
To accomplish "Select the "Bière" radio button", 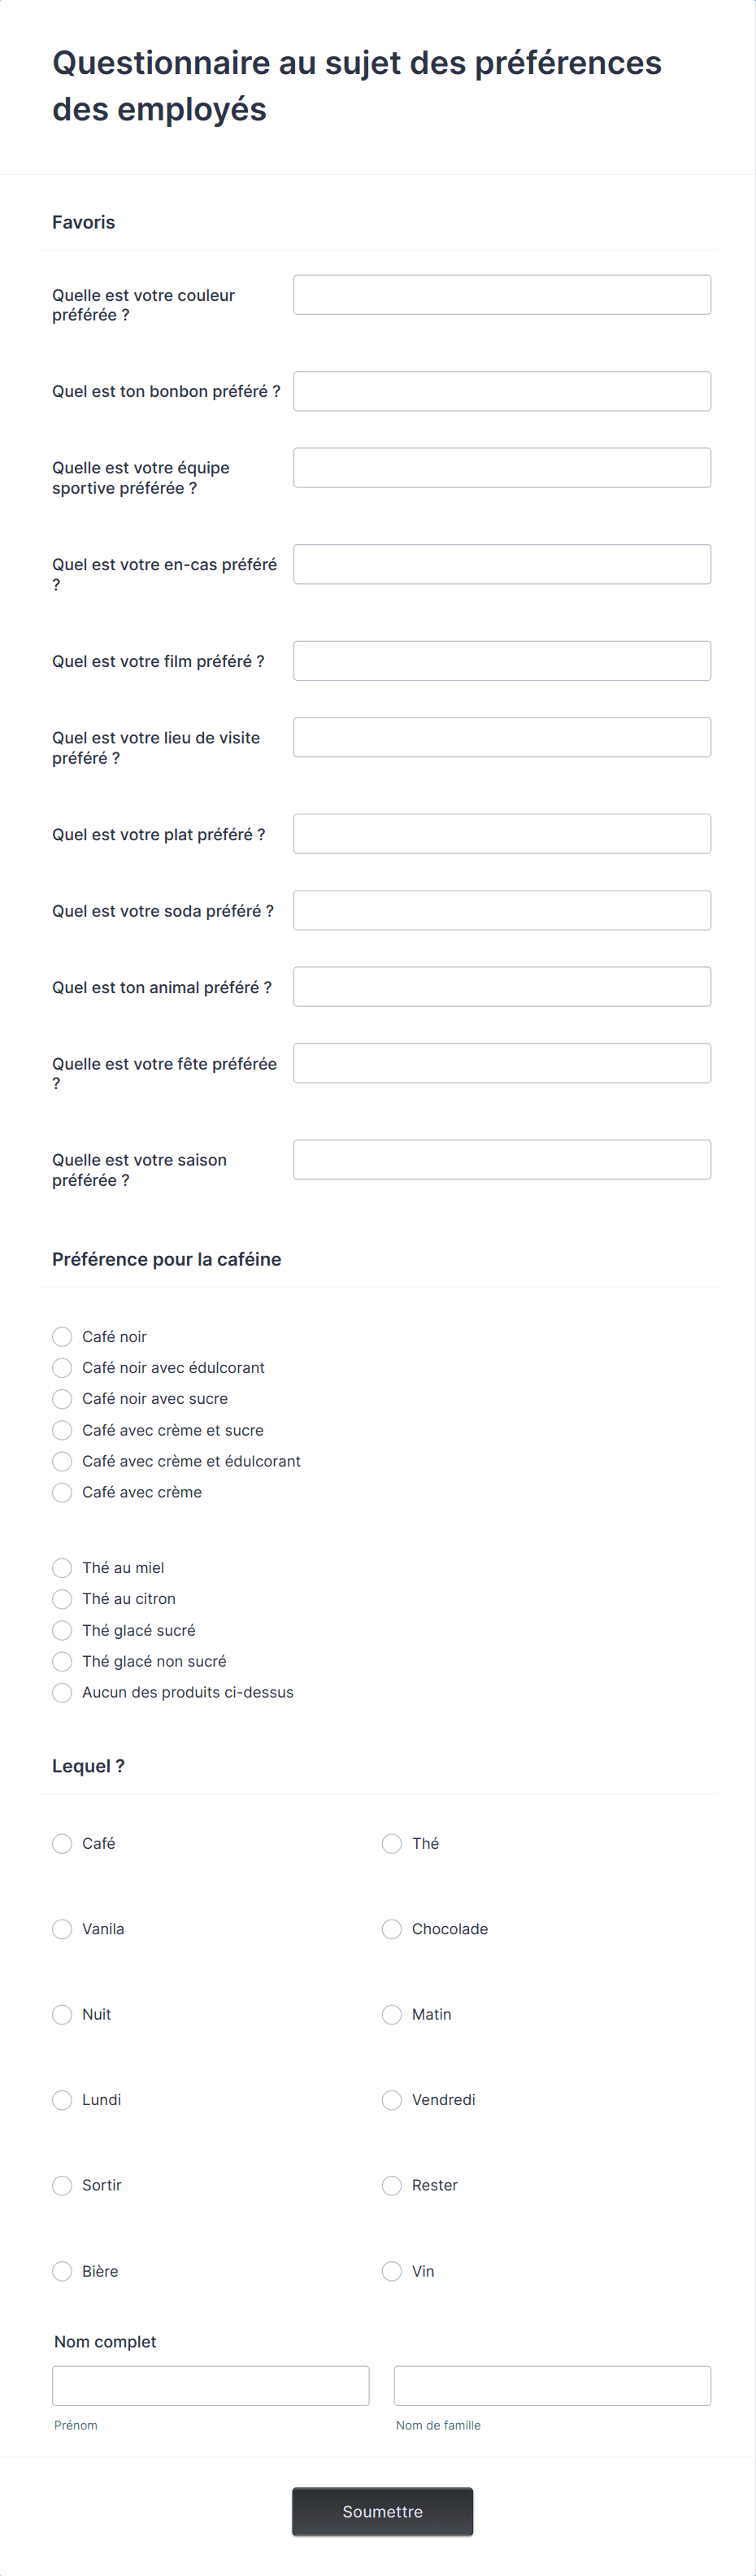I will point(62,2271).
